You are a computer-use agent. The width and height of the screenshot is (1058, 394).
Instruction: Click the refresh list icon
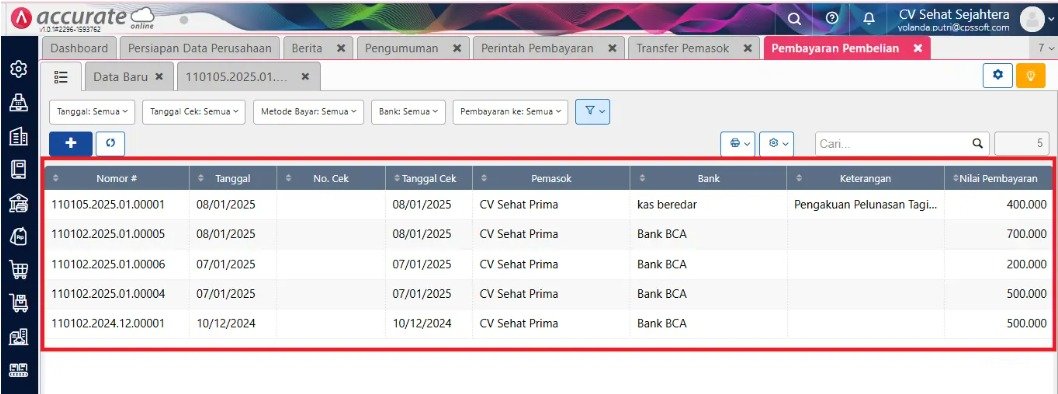click(110, 144)
